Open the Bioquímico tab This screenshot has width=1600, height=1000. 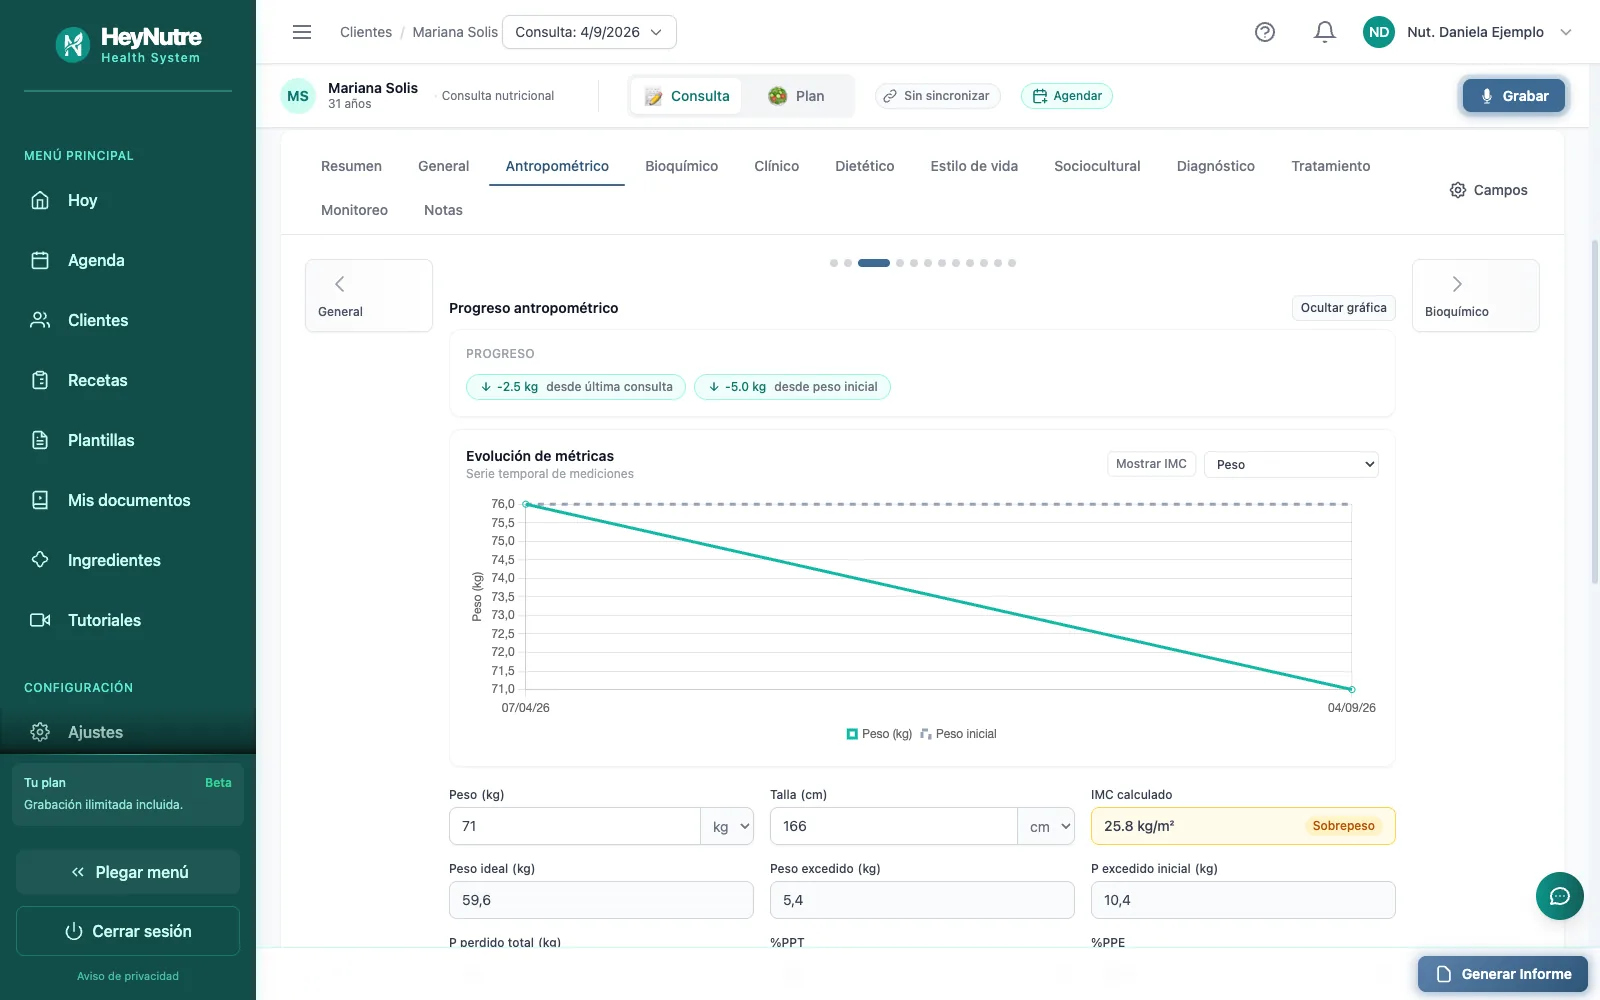(681, 166)
